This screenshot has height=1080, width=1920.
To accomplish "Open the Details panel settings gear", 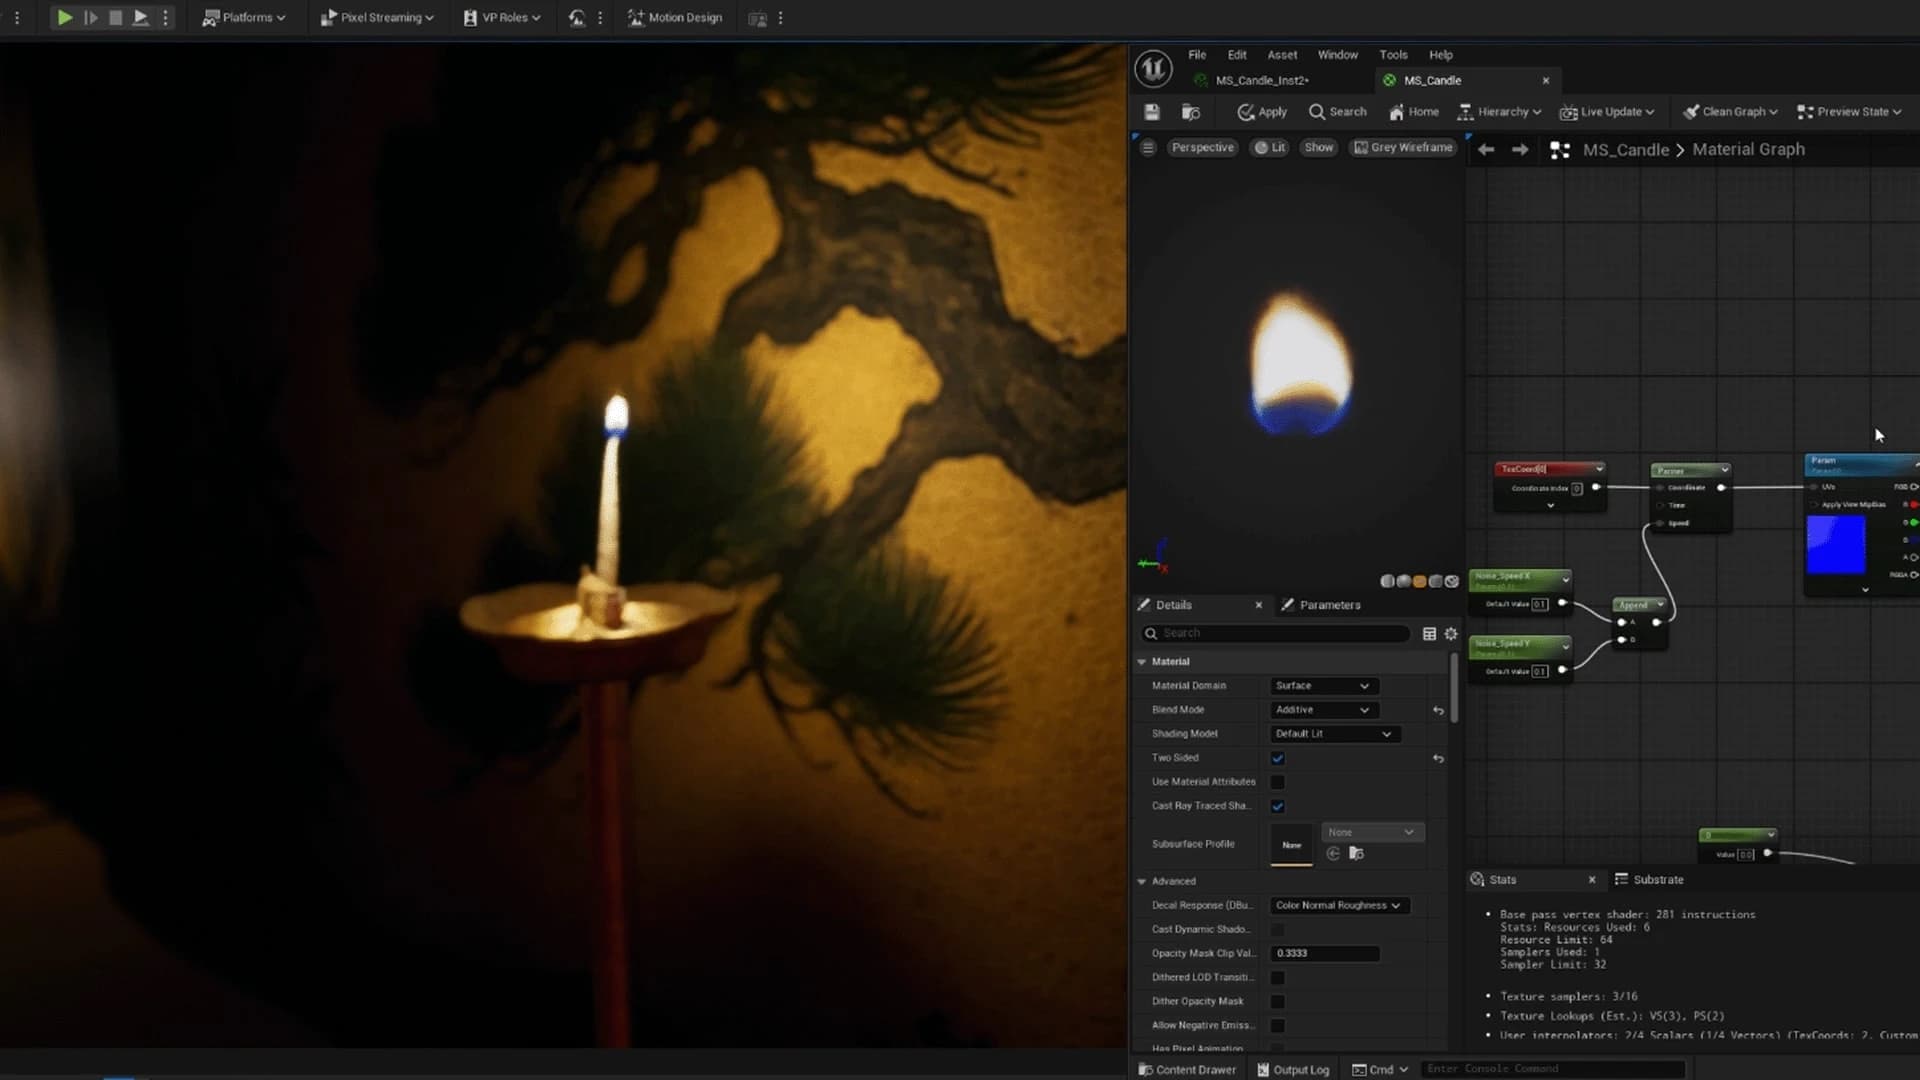I will [1451, 633].
